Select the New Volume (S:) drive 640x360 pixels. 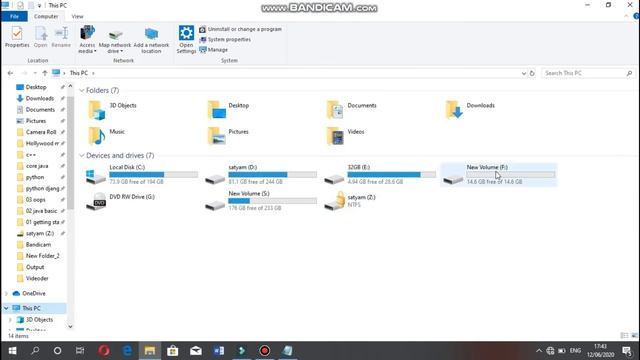point(260,201)
